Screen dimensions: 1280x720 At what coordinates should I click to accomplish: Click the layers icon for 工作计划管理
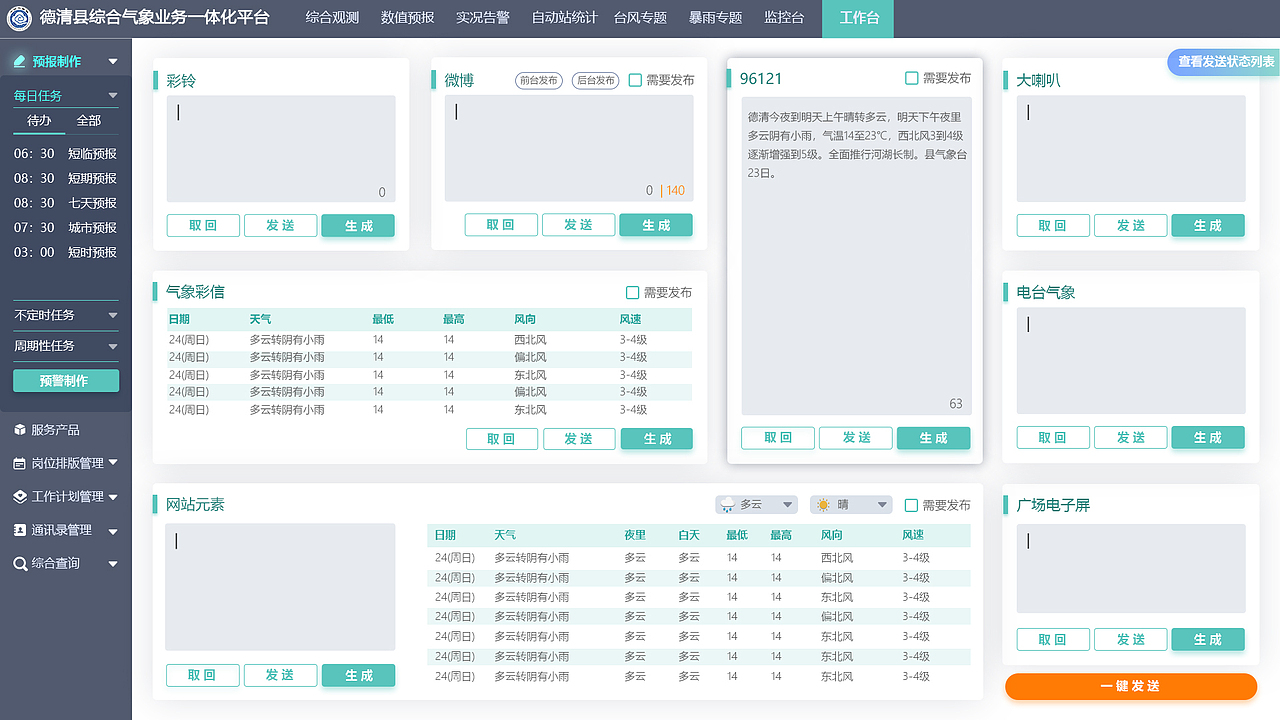point(20,496)
